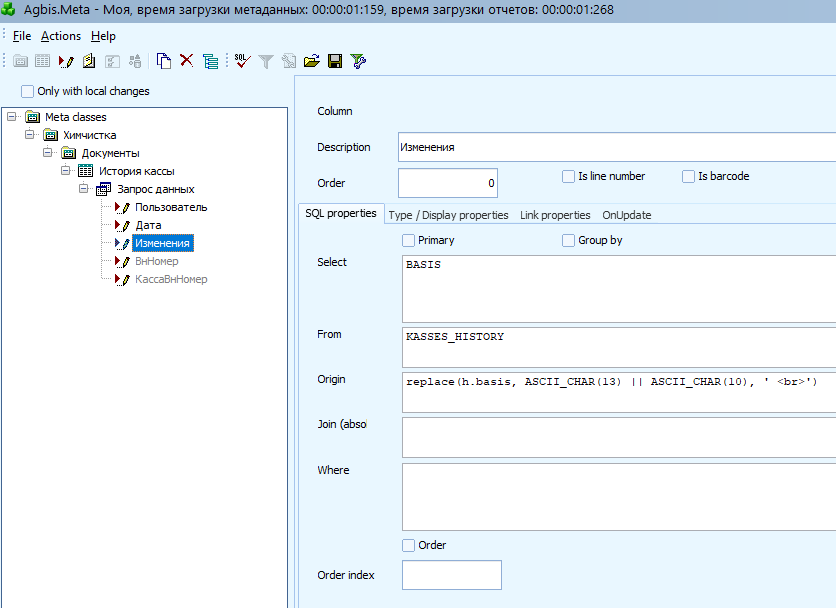The height and width of the screenshot is (608, 836).
Task: Collapse the Meta classes tree node
Action: [x=12, y=116]
